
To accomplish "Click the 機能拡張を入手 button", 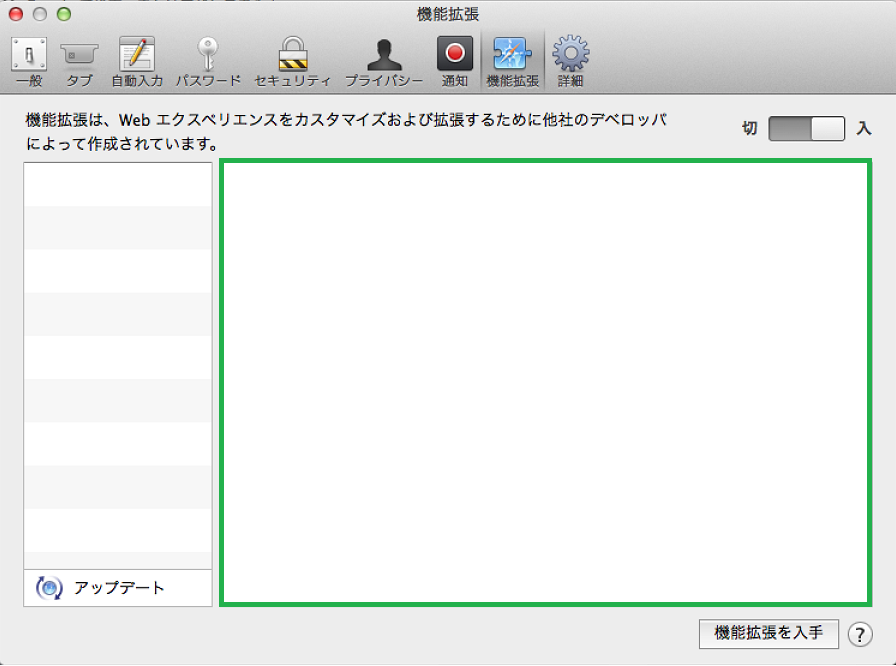I will tap(768, 633).
